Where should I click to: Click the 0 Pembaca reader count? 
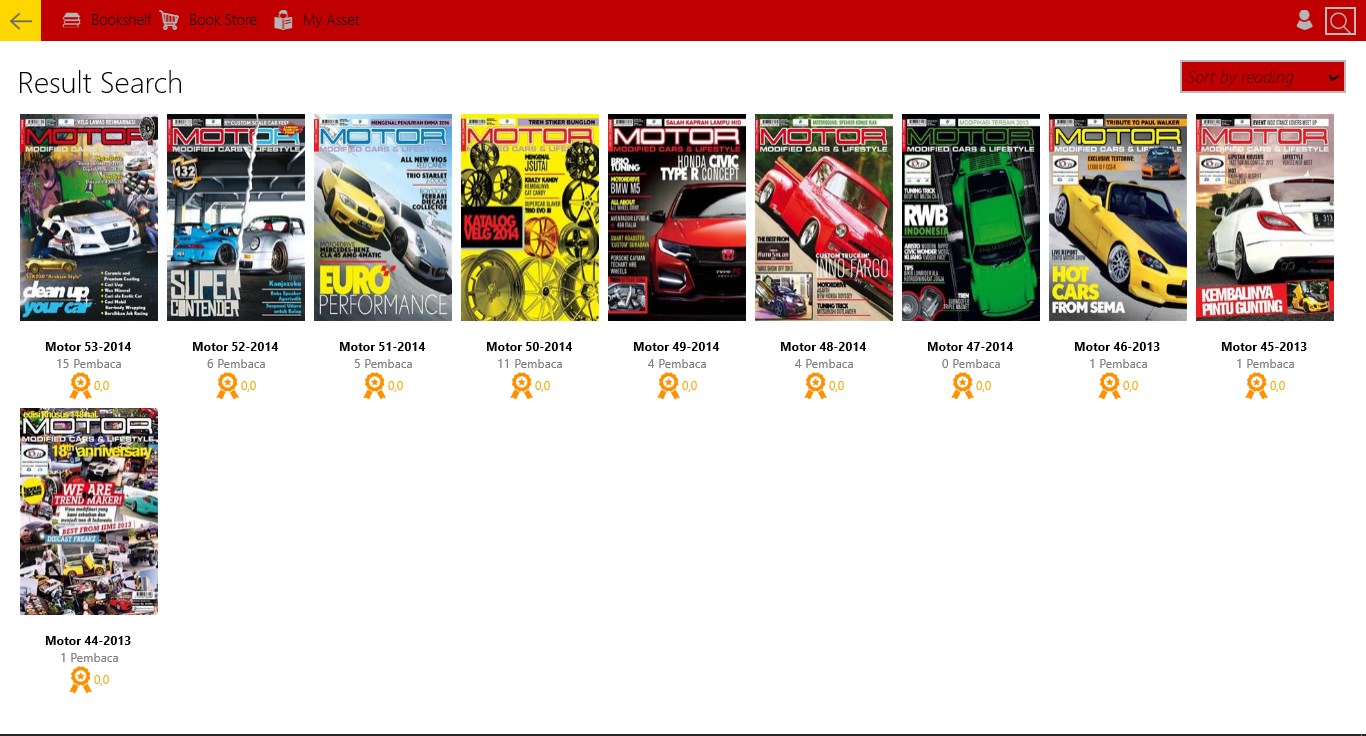[971, 364]
